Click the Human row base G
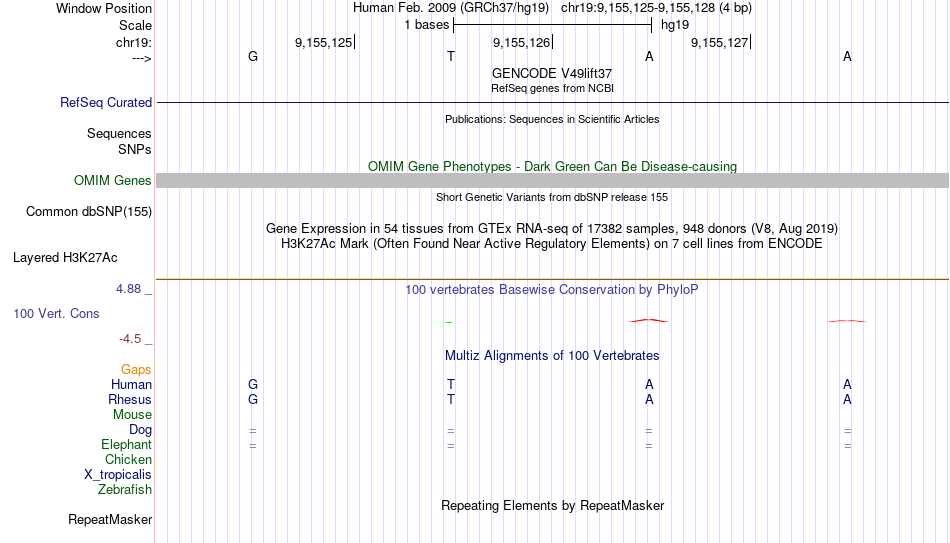The width and height of the screenshot is (950, 543). tap(253, 384)
